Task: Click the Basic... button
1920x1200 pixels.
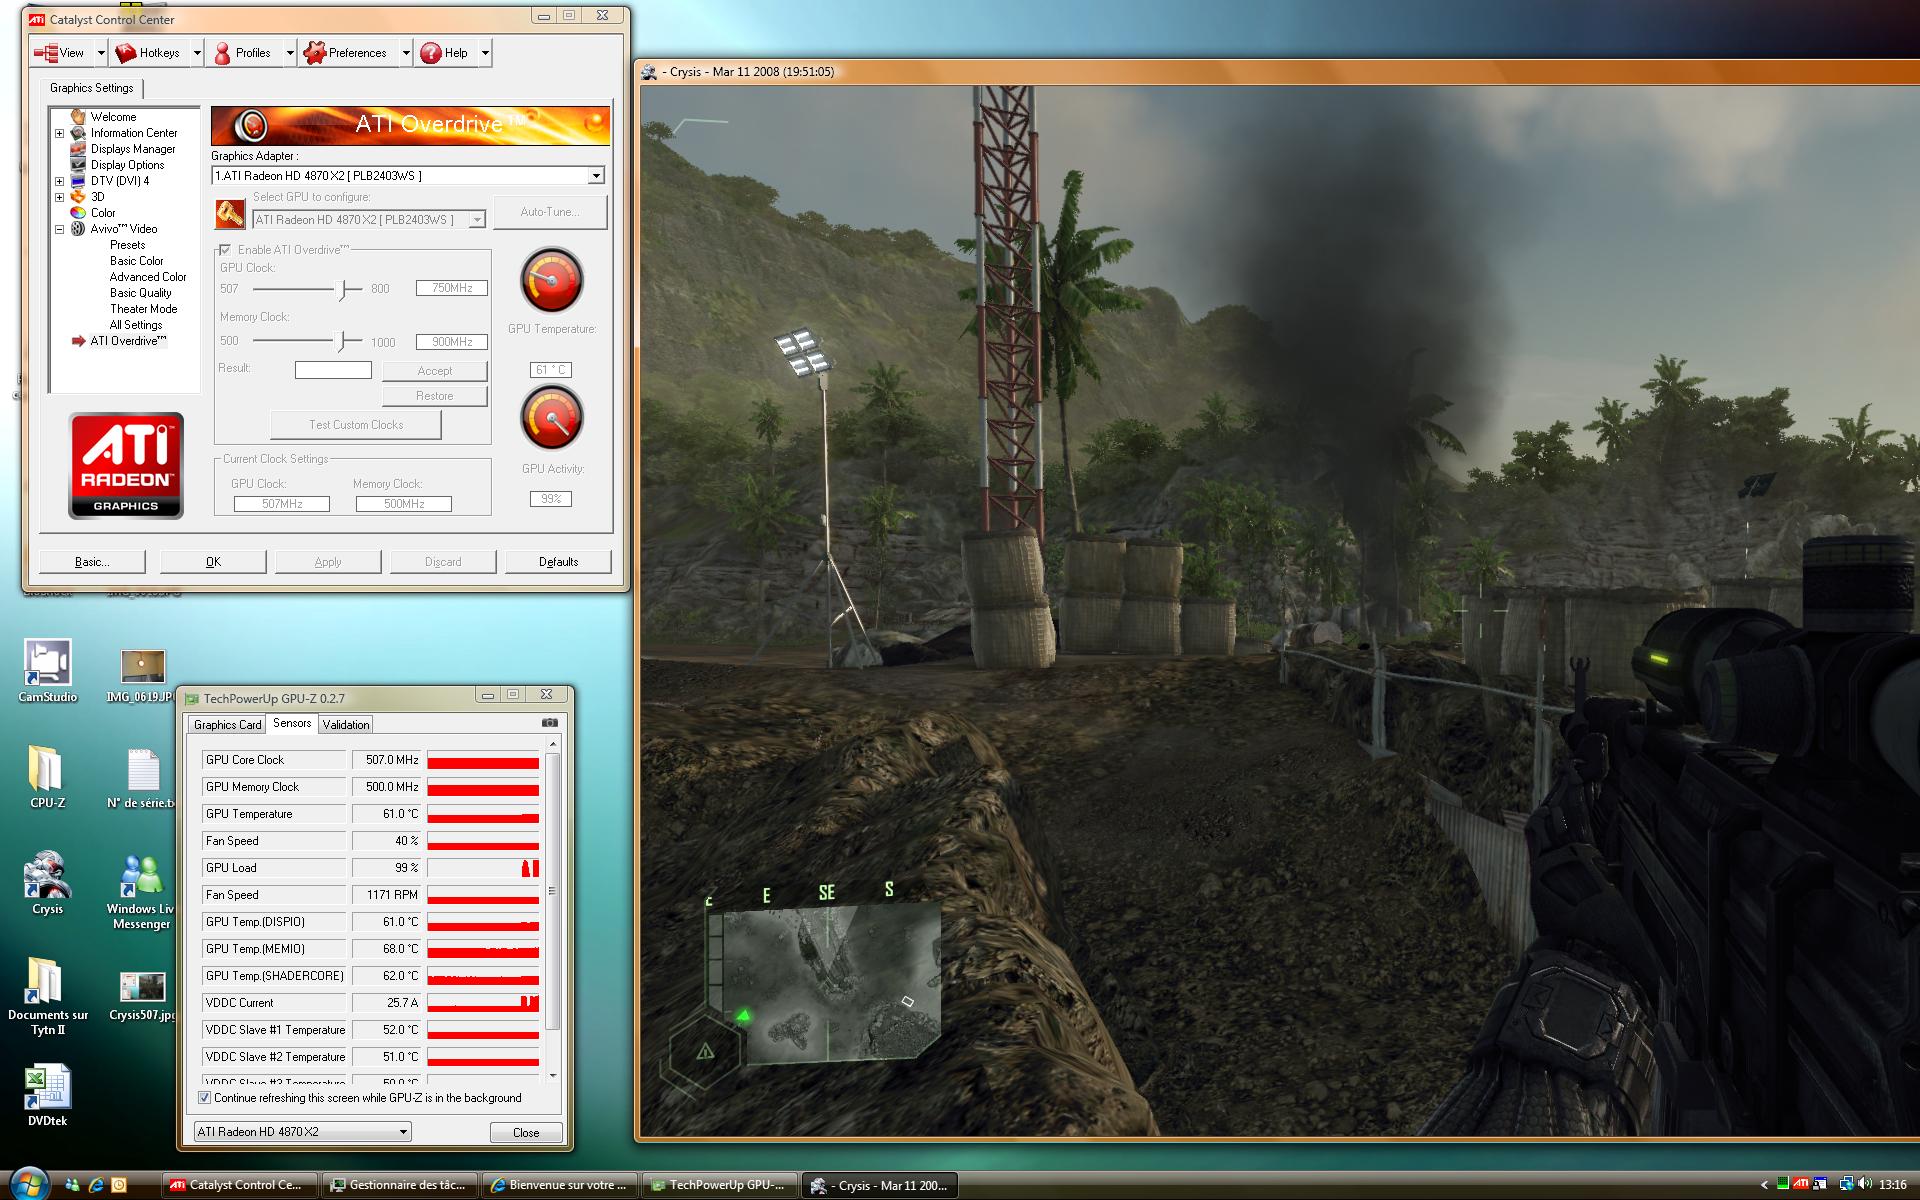Action: pyautogui.click(x=92, y=562)
